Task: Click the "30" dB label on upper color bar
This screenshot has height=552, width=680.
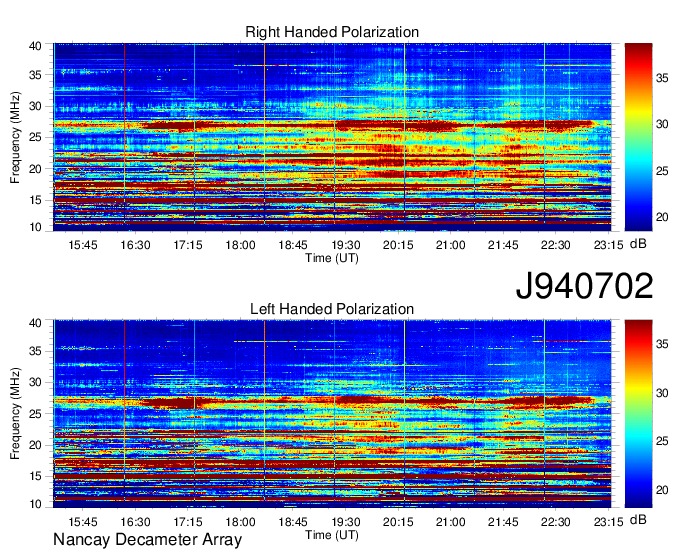Action: coord(662,124)
